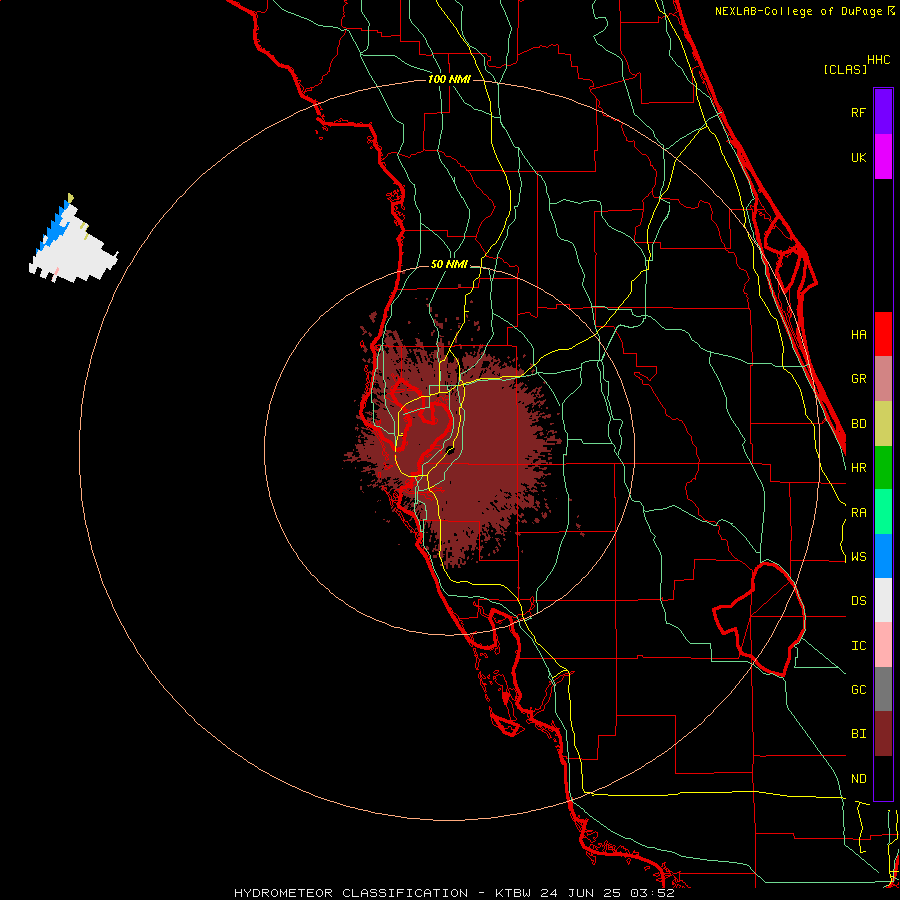
Task: Click the white dry snow echo offshore
Action: coord(77,255)
